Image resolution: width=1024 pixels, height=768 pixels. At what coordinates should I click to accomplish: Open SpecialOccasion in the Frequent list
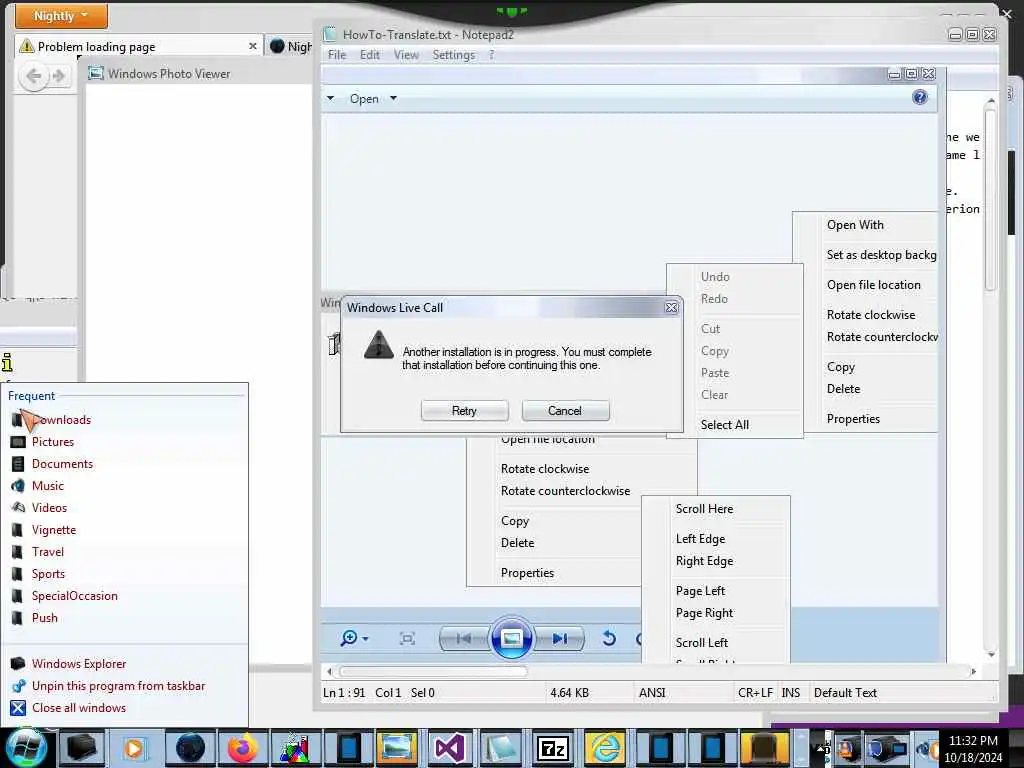click(x=74, y=596)
